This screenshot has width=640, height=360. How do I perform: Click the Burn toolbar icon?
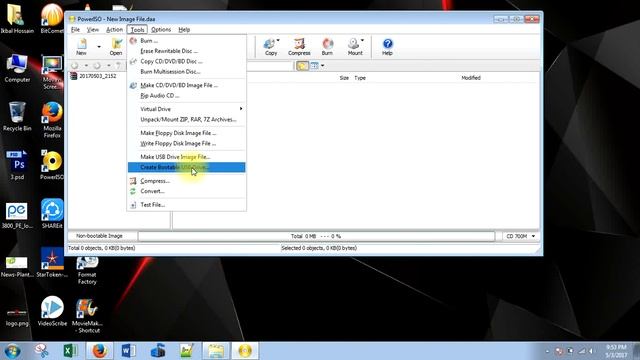(327, 47)
